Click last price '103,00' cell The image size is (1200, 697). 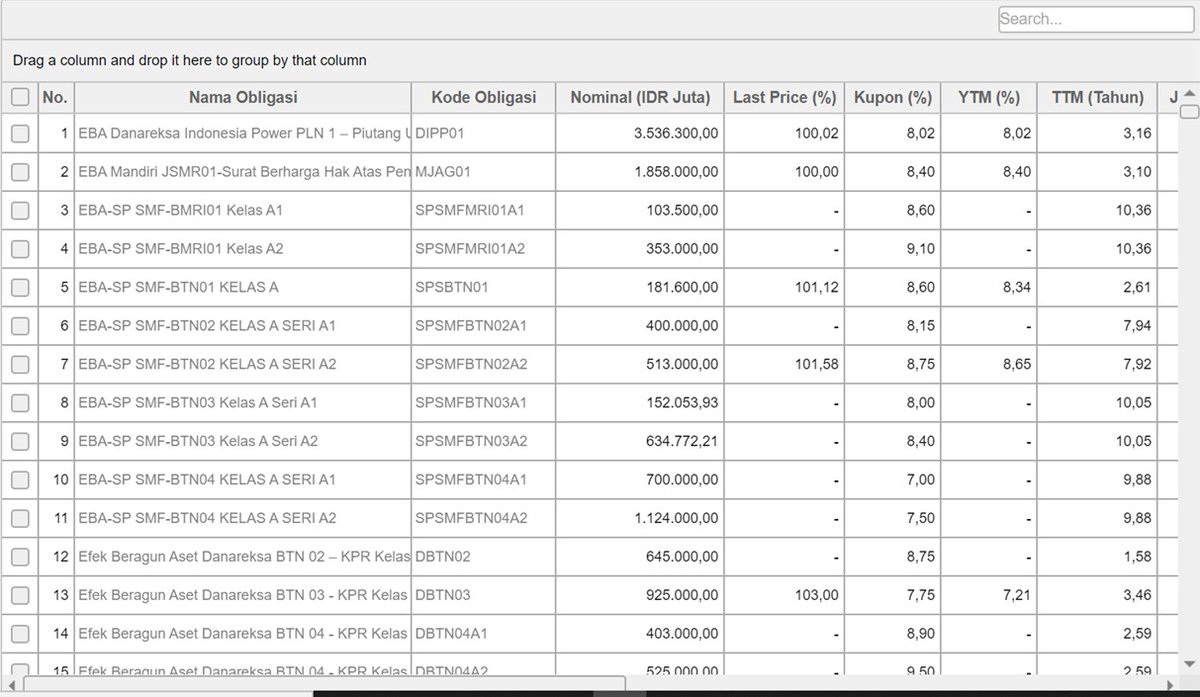click(x=785, y=595)
